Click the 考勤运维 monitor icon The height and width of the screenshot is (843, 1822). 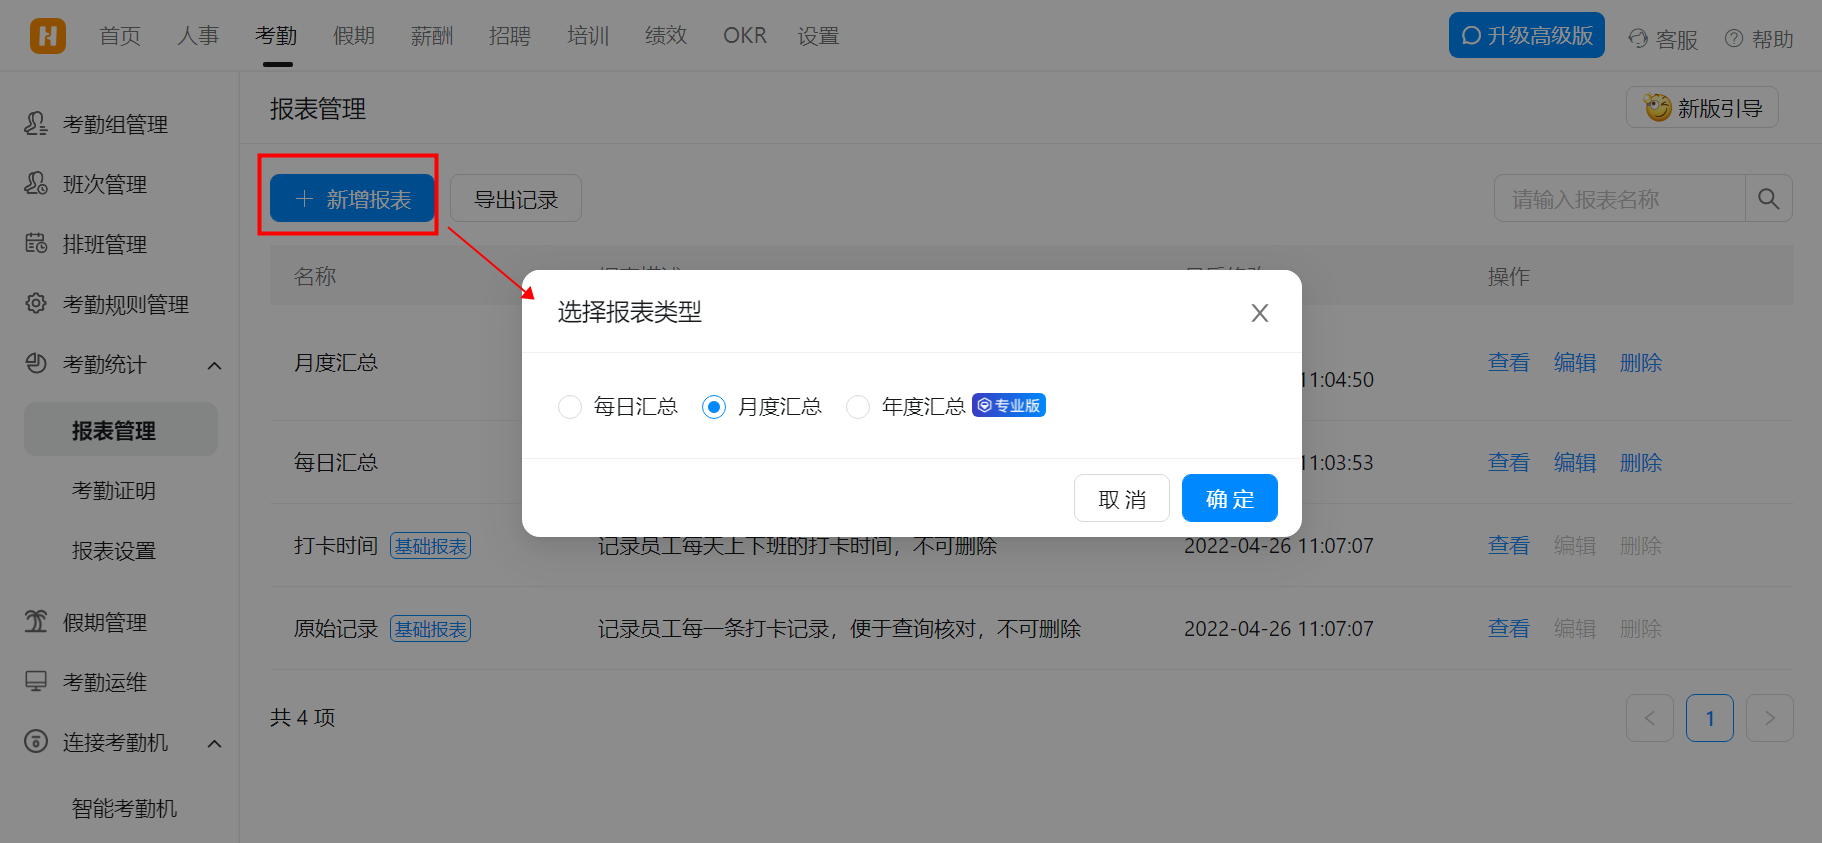click(36, 682)
